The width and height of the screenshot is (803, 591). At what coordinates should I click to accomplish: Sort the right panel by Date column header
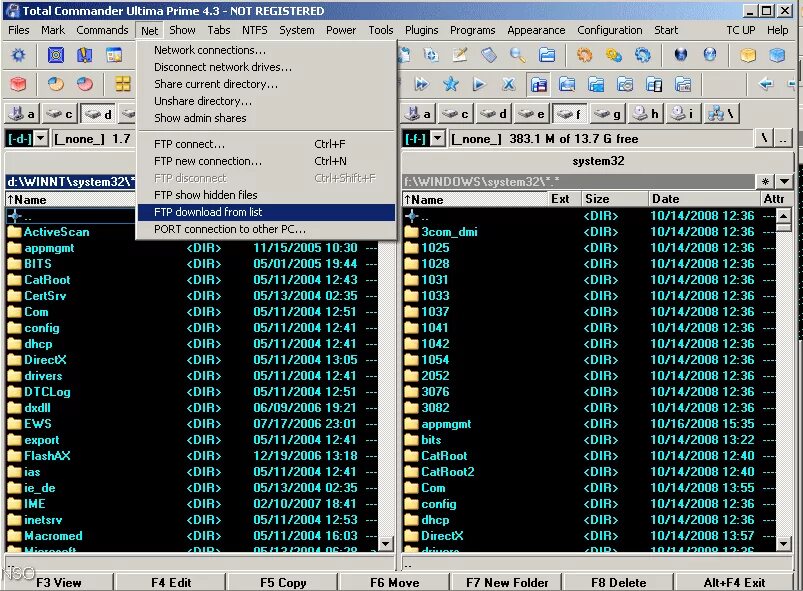click(704, 199)
